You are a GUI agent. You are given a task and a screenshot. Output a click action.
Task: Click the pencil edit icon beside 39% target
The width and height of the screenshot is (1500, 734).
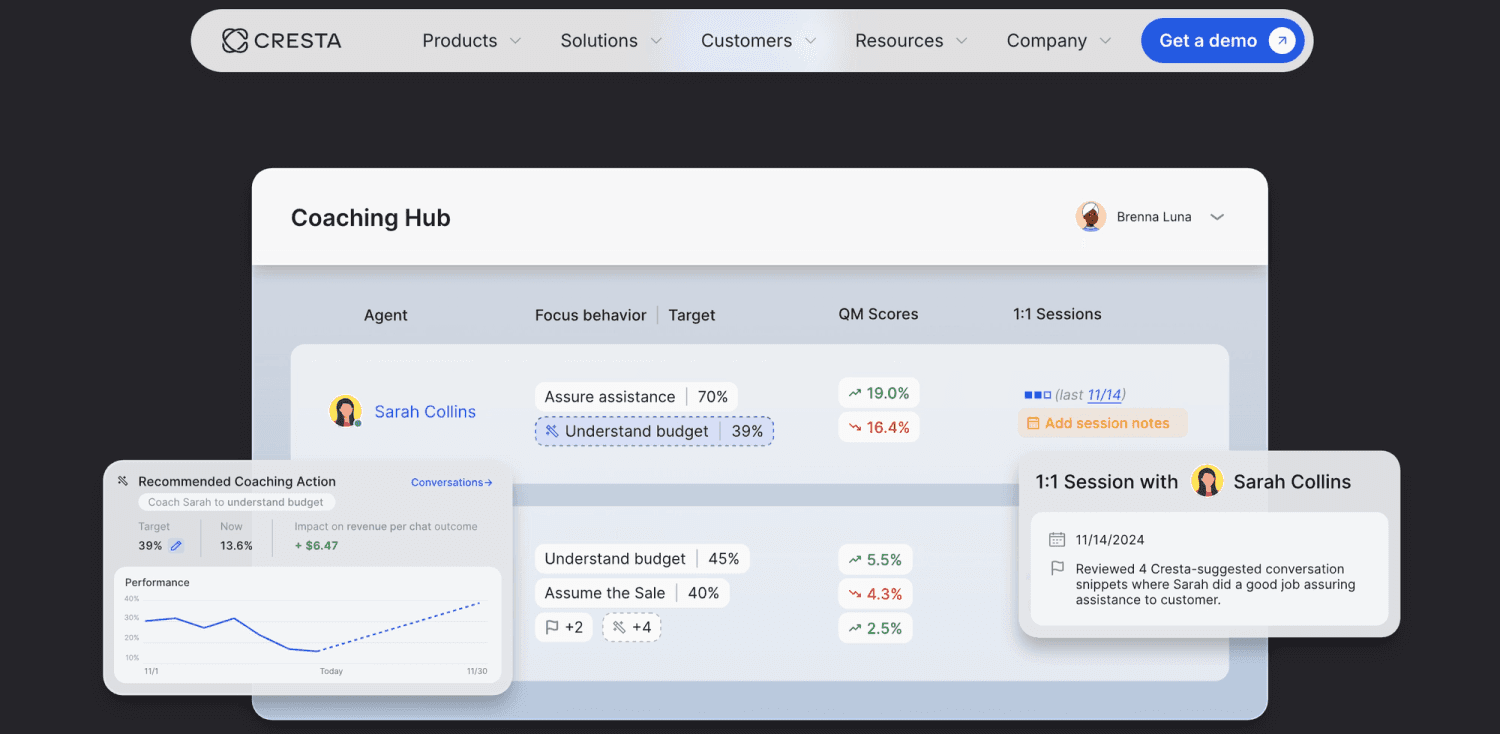coord(176,546)
